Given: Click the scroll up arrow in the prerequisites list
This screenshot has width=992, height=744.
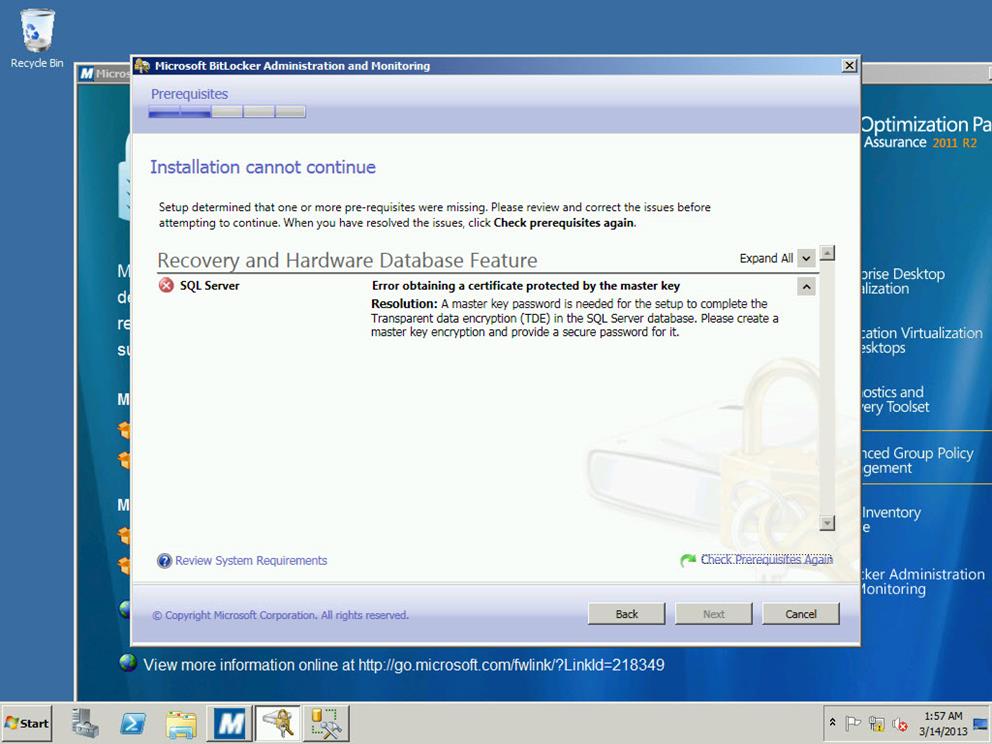Looking at the screenshot, I should (x=827, y=253).
